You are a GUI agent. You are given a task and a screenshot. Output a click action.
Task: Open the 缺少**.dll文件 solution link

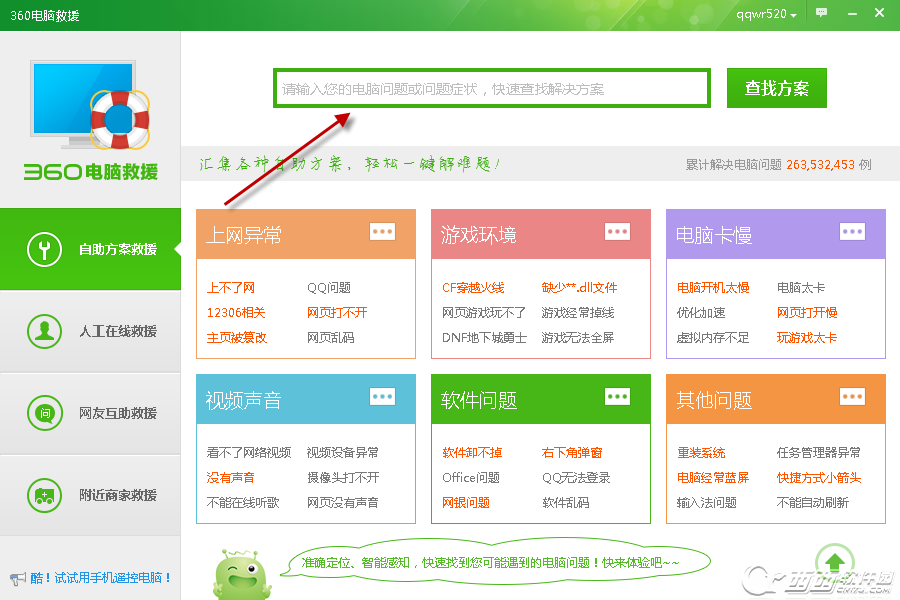(x=579, y=288)
